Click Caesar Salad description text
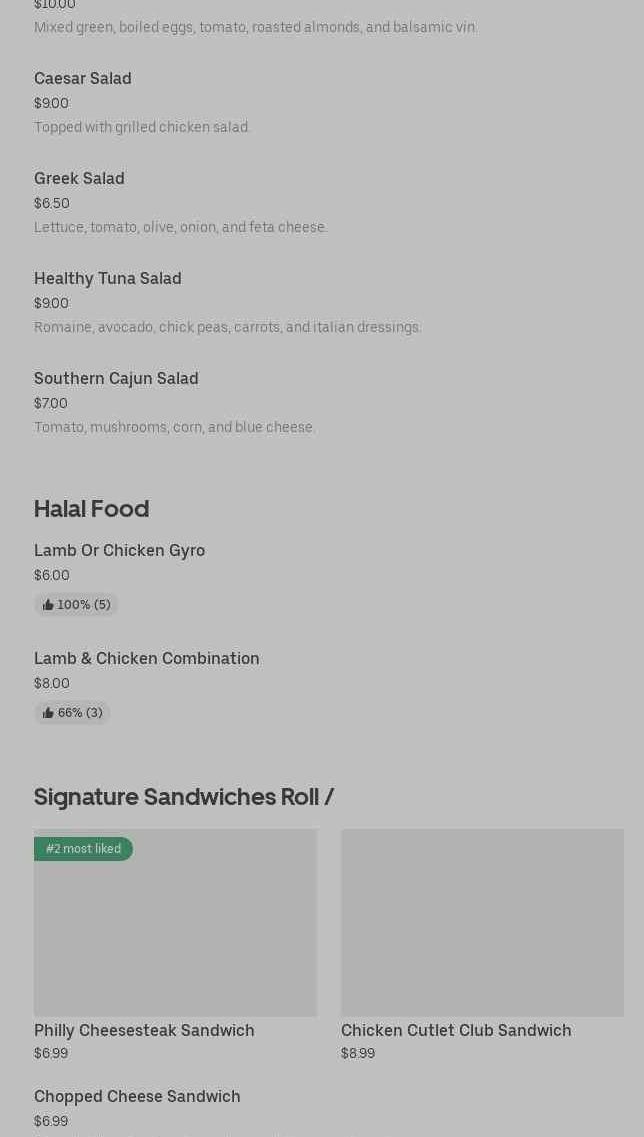This screenshot has width=644, height=1137. [142, 127]
